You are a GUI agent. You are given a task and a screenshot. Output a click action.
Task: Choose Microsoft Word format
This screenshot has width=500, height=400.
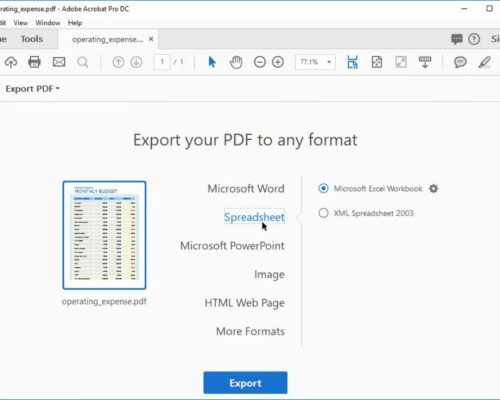tap(246, 189)
